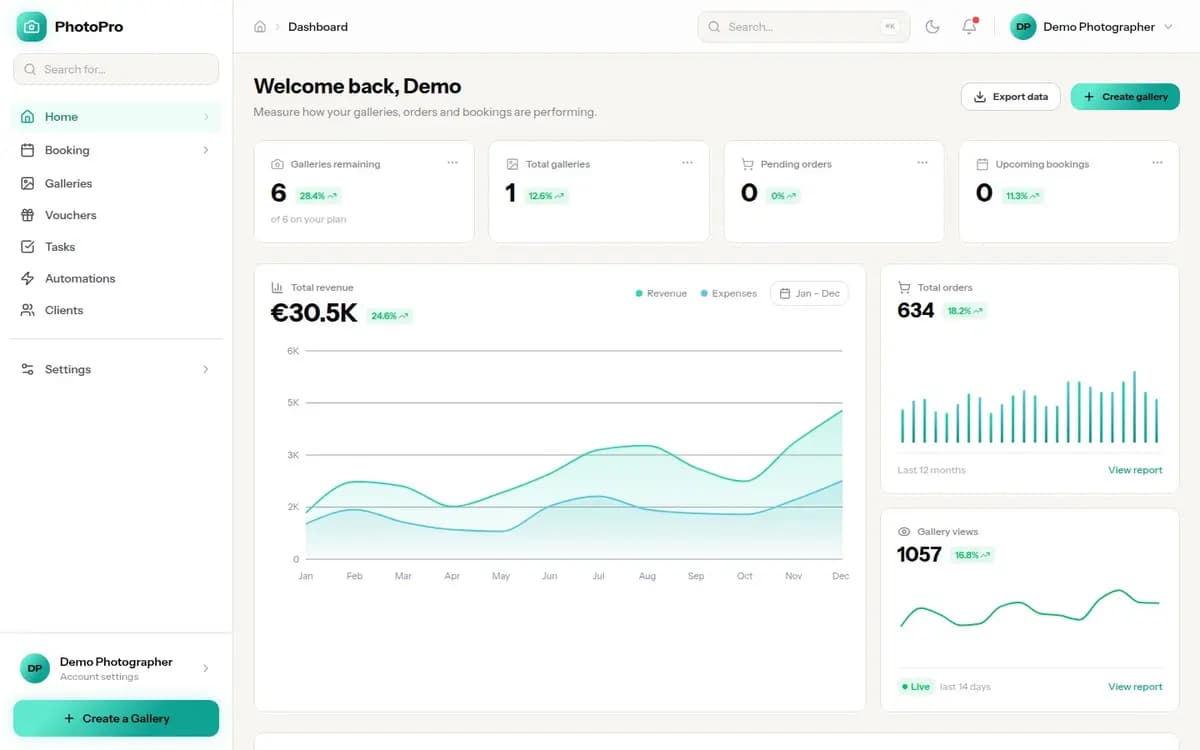Open the notifications bell icon
This screenshot has width=1200, height=750.
tap(969, 27)
